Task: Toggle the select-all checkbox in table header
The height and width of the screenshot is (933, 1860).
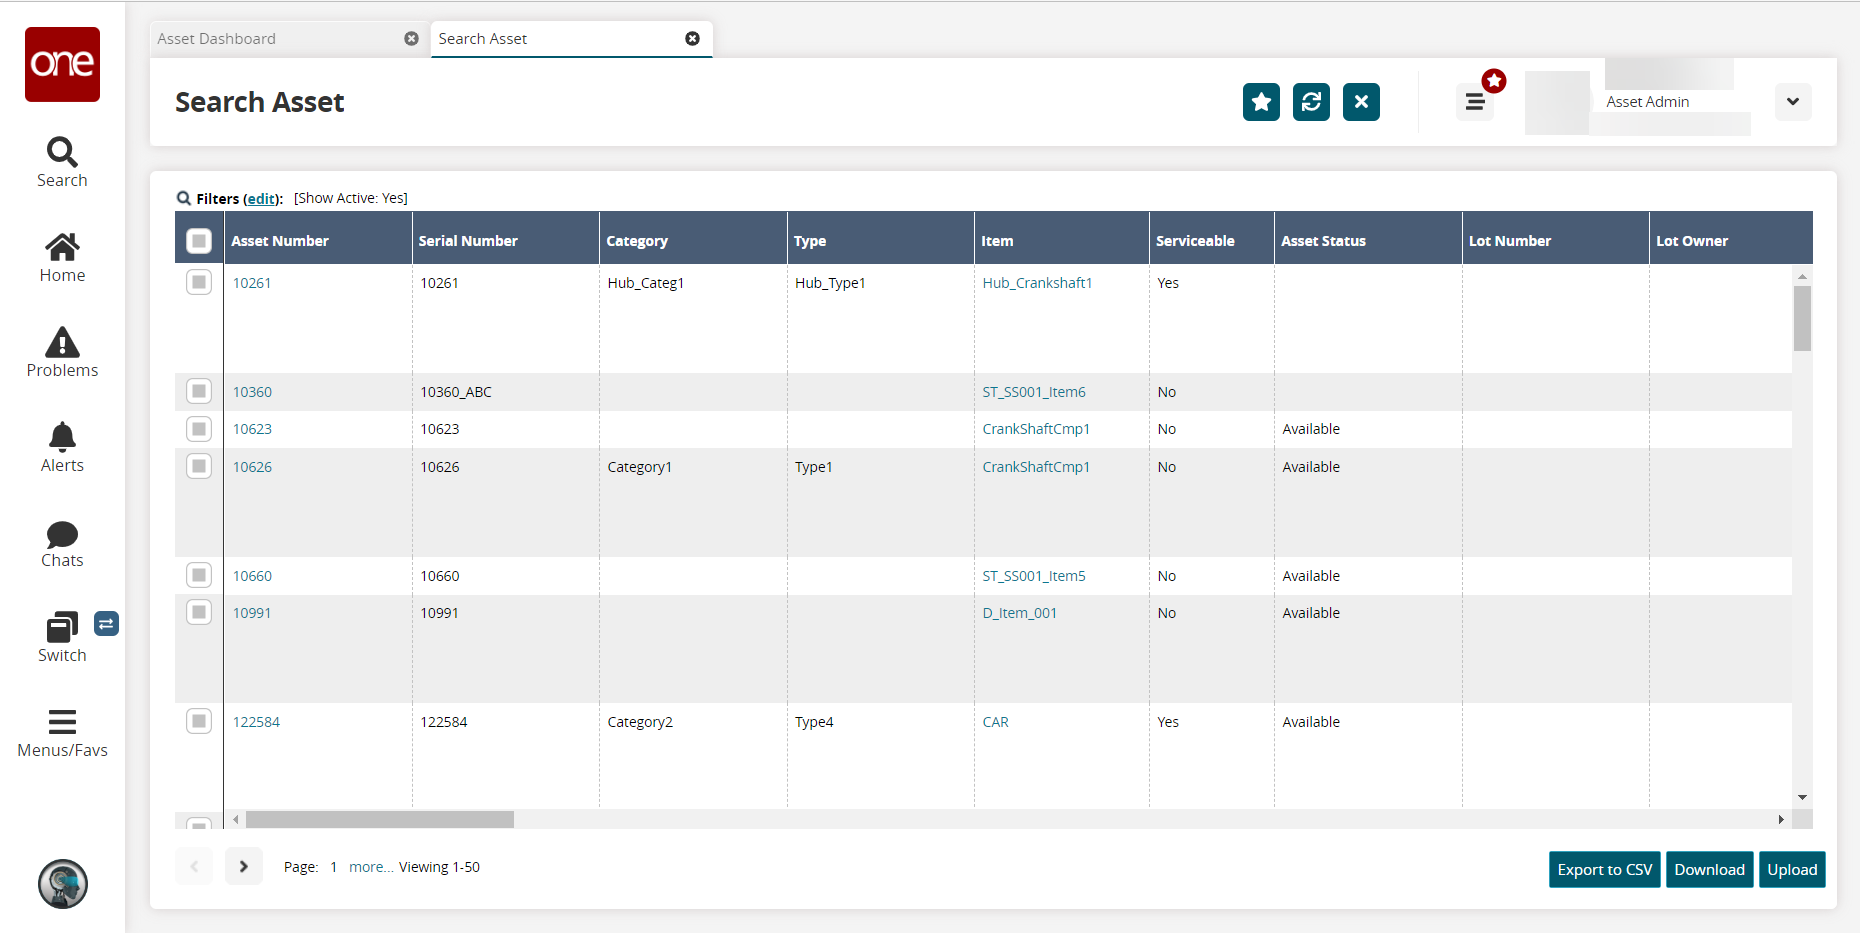Action: coord(199,241)
